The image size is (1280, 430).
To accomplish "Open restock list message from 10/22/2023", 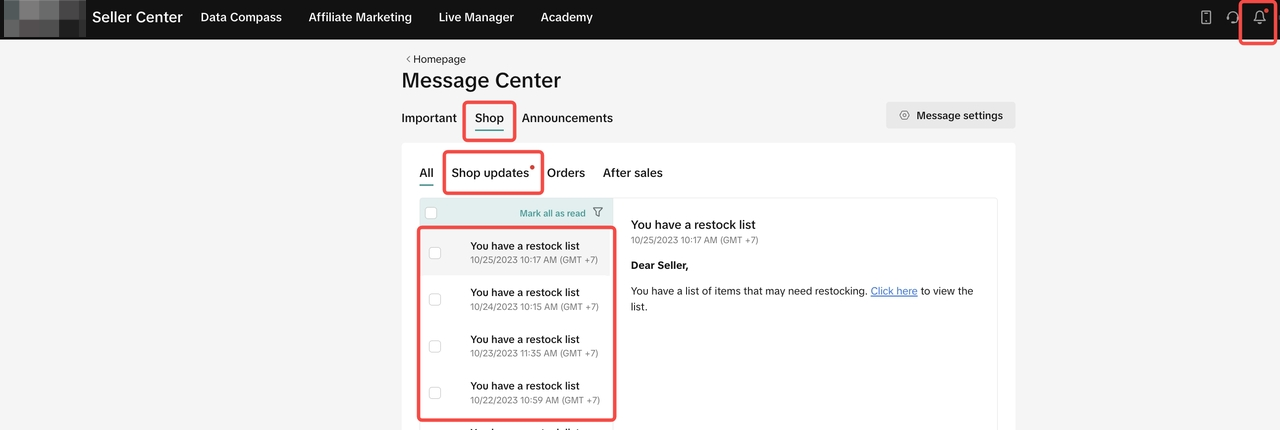I will tap(515, 392).
